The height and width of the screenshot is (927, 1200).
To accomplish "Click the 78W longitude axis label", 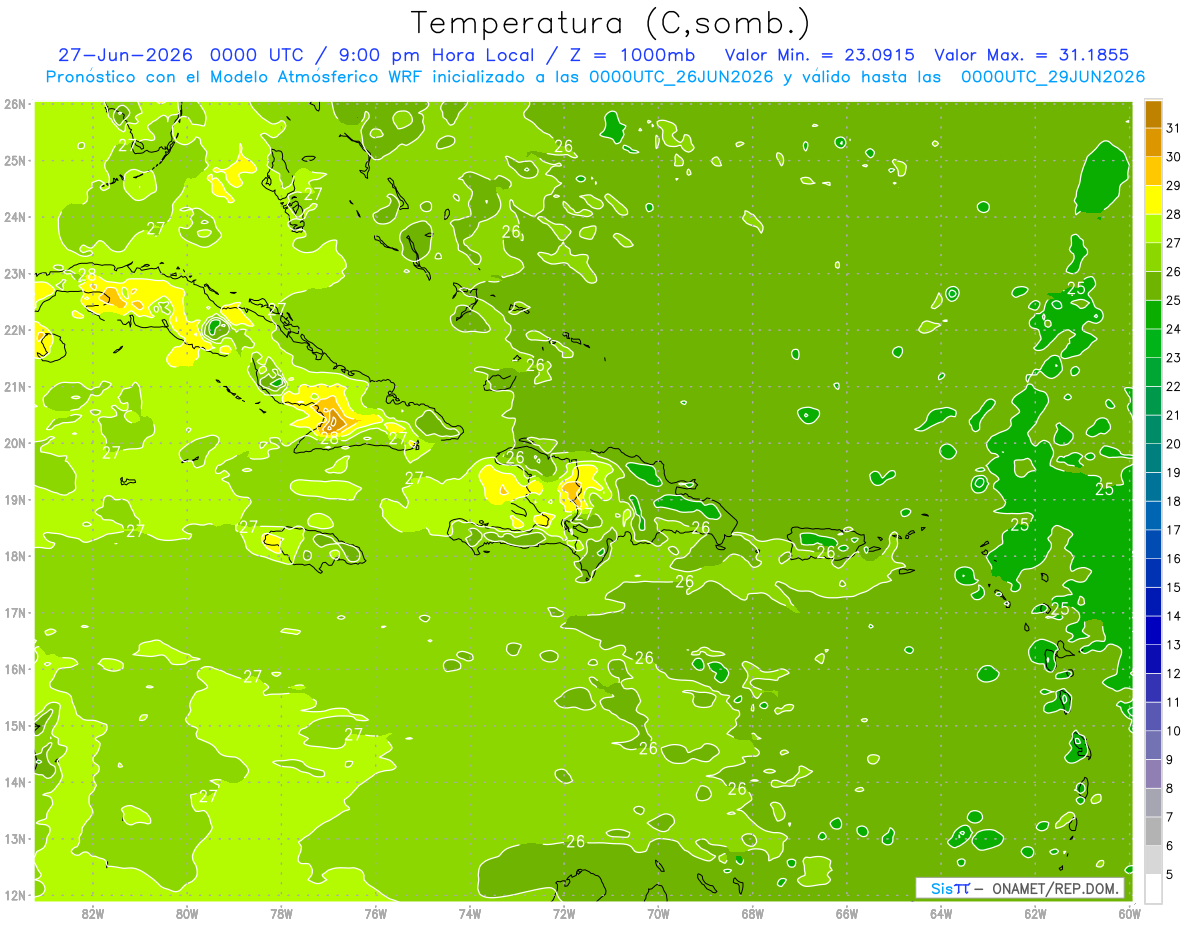I will pyautogui.click(x=281, y=913).
